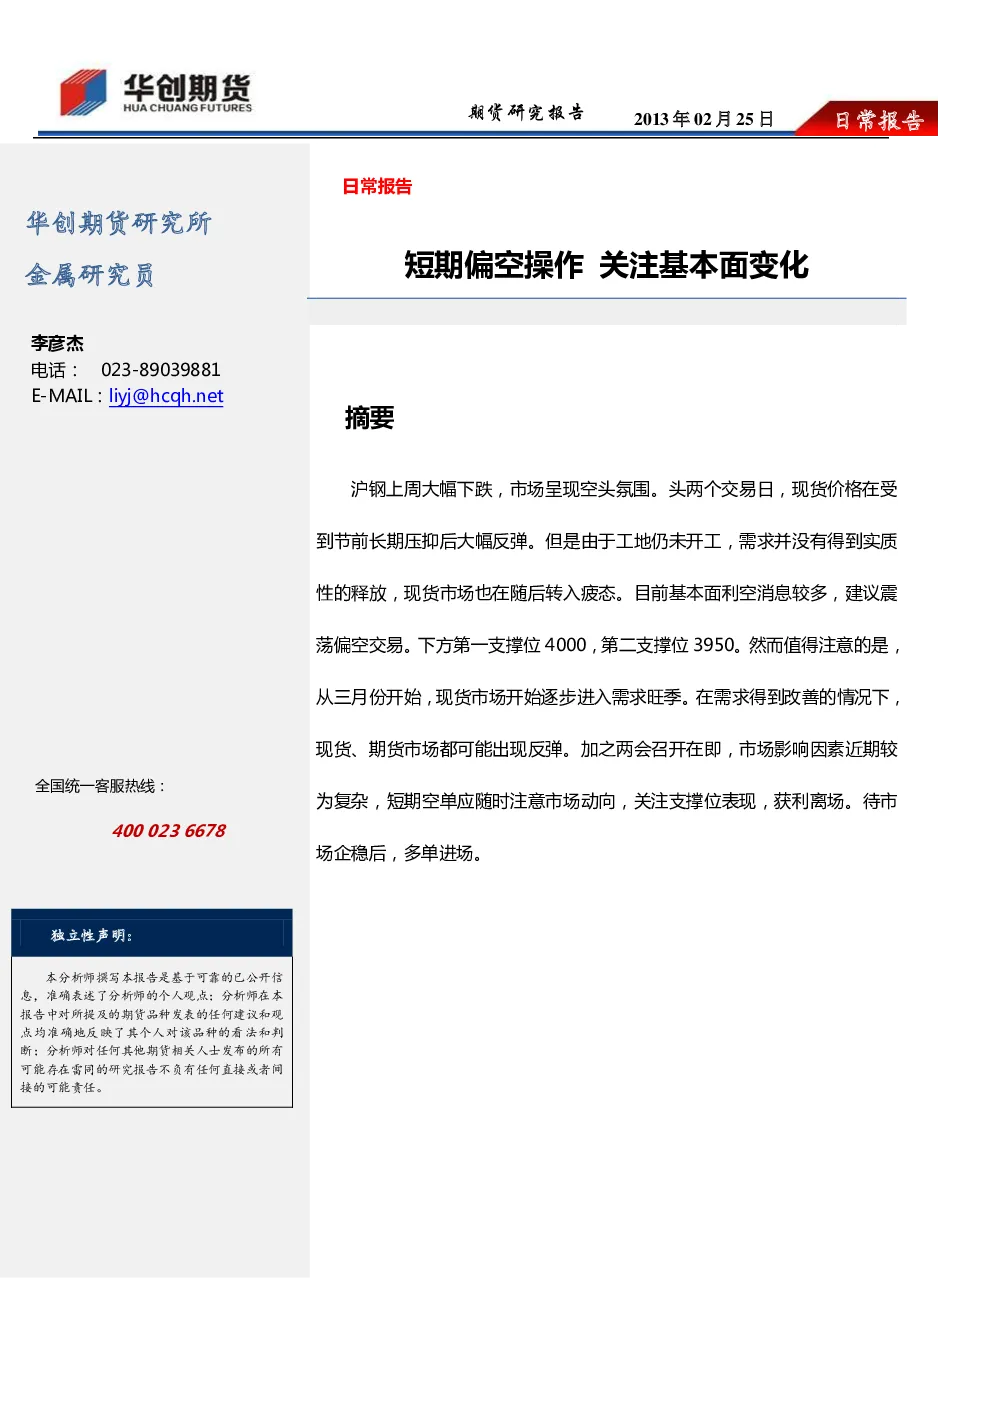Click the Hua Chuang Futures cube logo

point(83,92)
